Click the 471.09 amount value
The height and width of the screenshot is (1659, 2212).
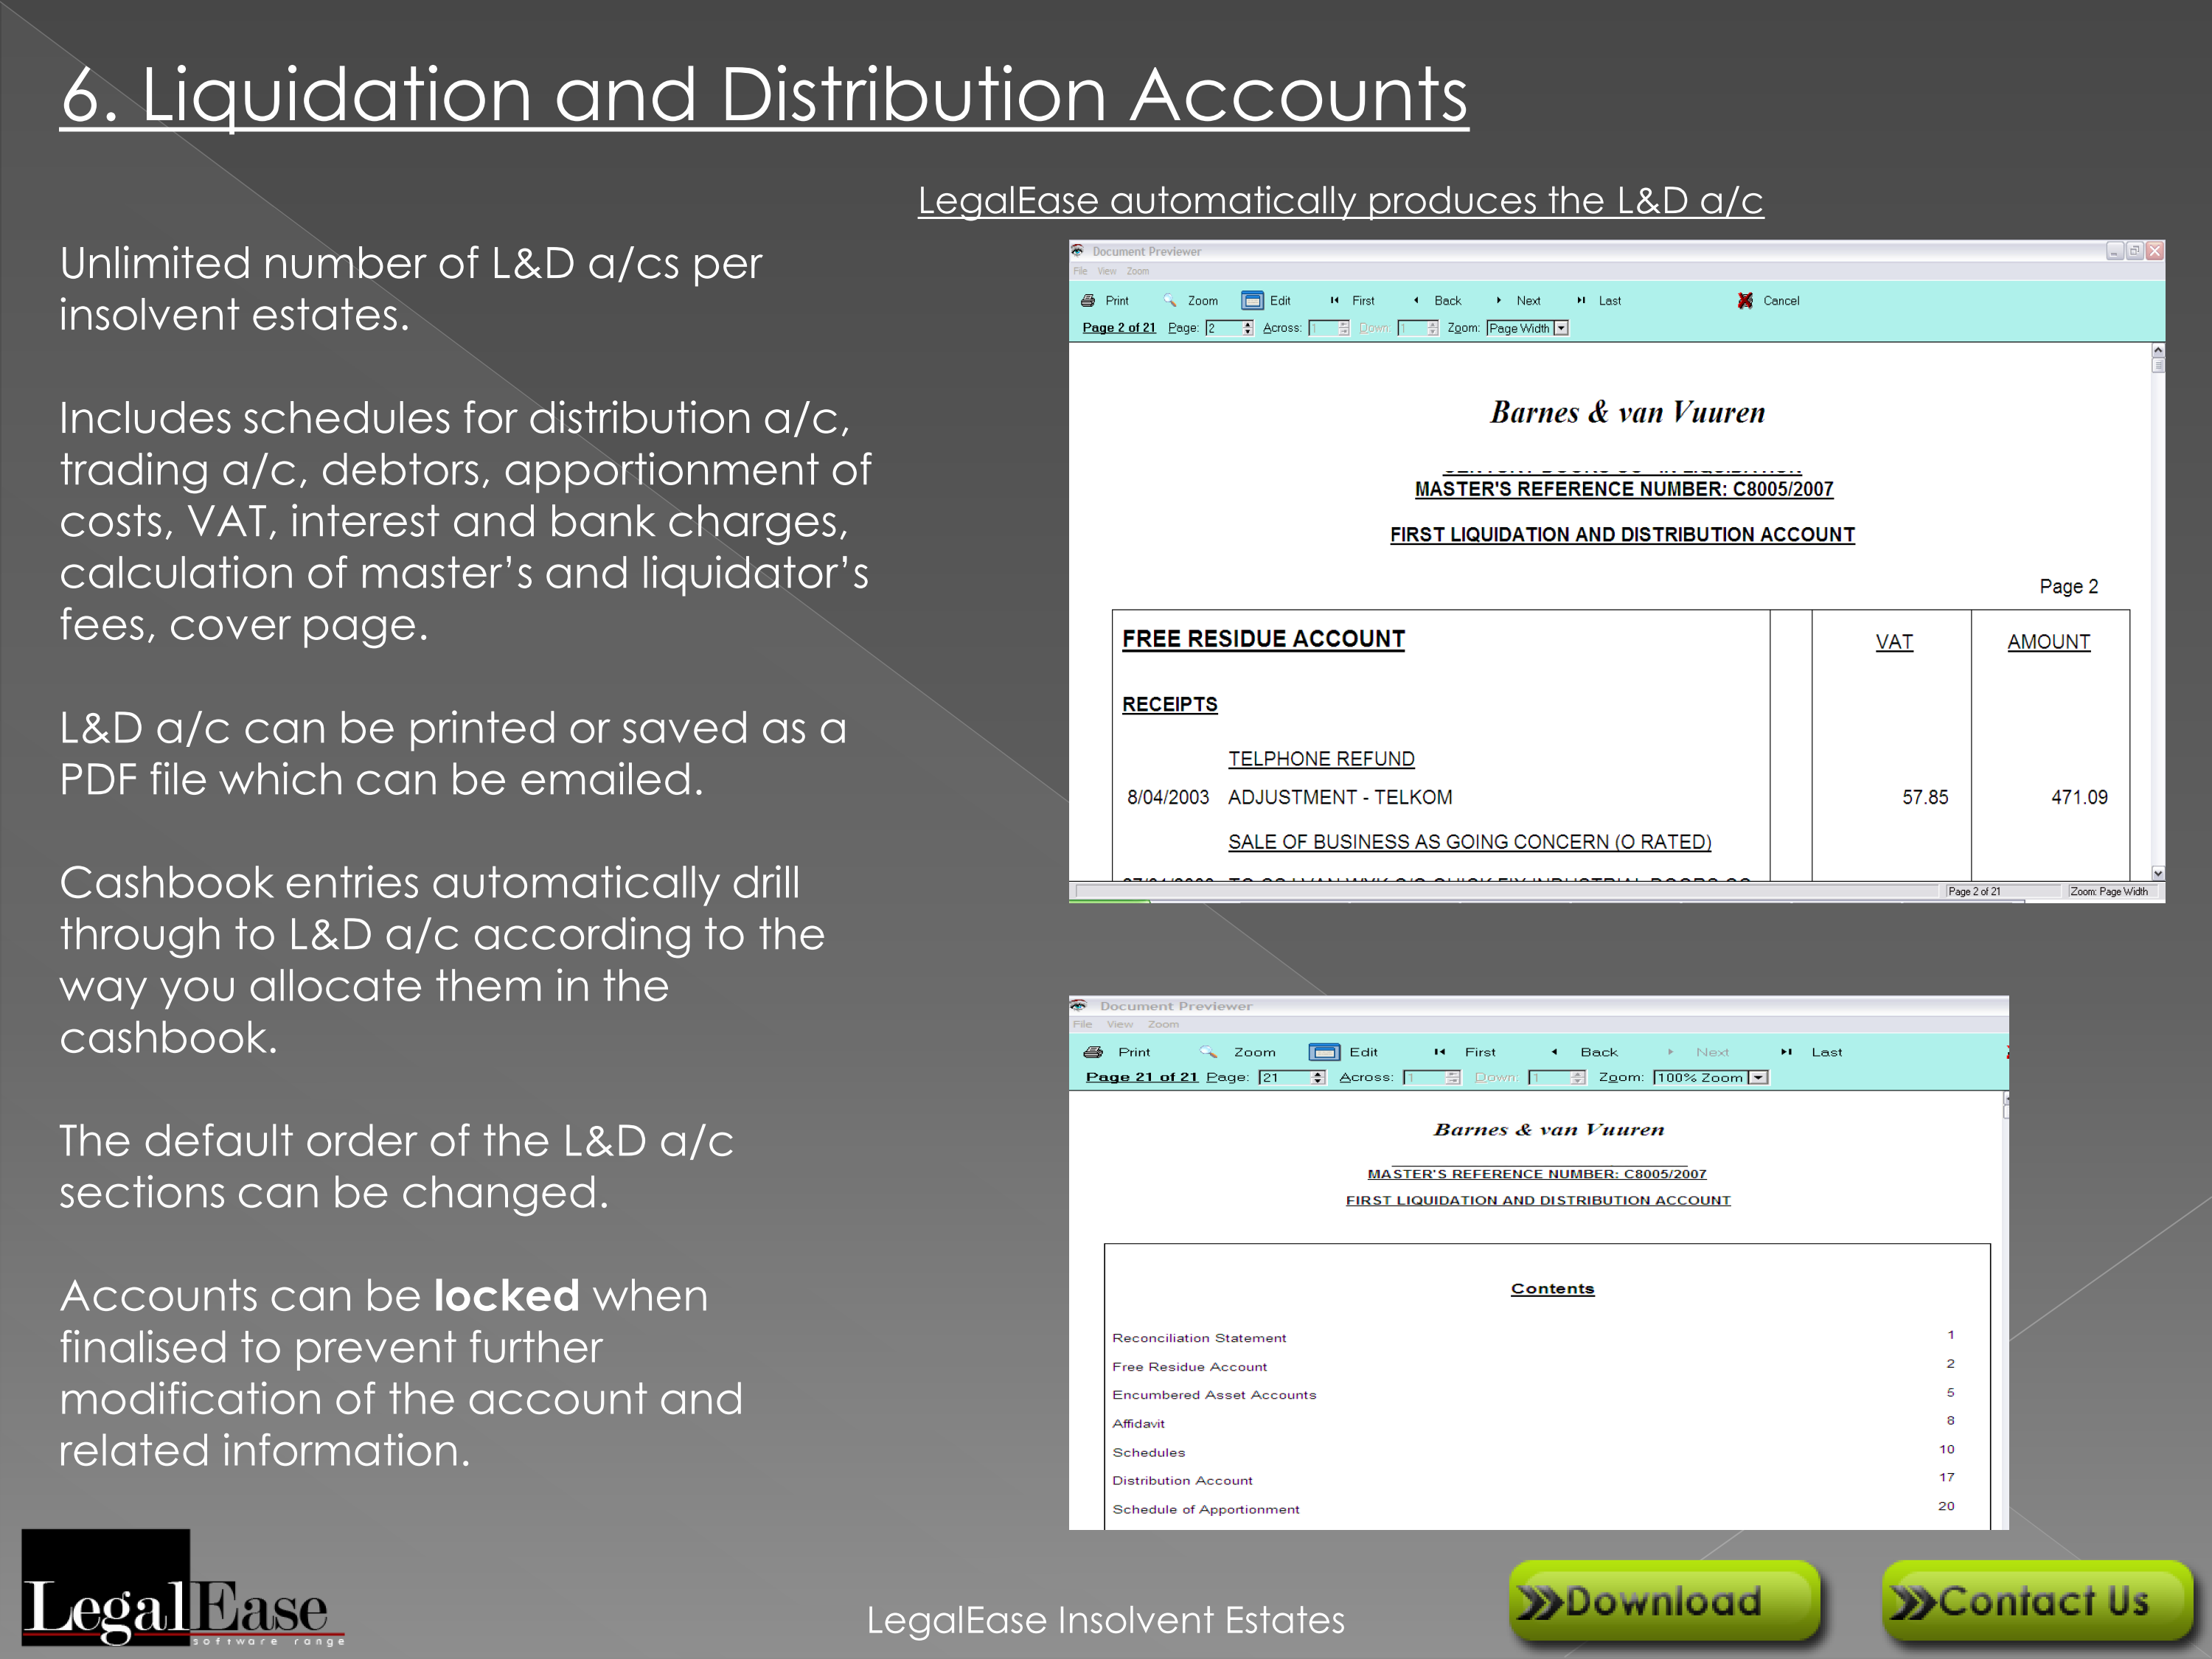[x=2079, y=797]
